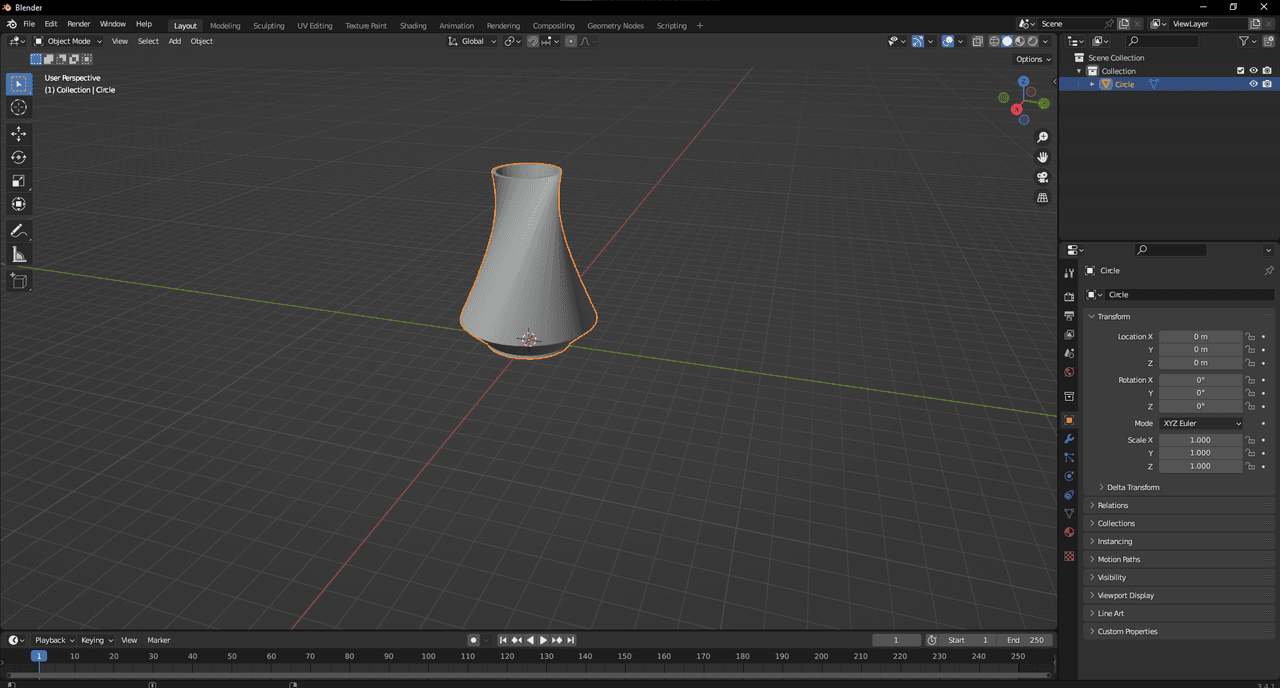Click frame 100 on the timeline
Screen dimensions: 1280x688
[x=428, y=656]
